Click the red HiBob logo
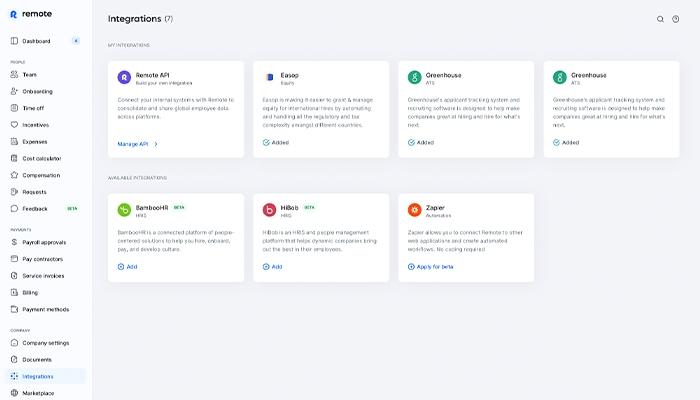Screen dimensions: 700x400 click(269, 210)
